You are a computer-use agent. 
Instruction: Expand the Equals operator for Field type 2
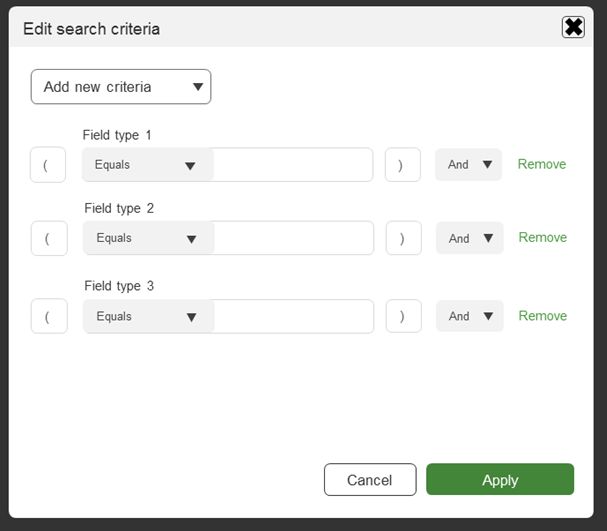[149, 238]
